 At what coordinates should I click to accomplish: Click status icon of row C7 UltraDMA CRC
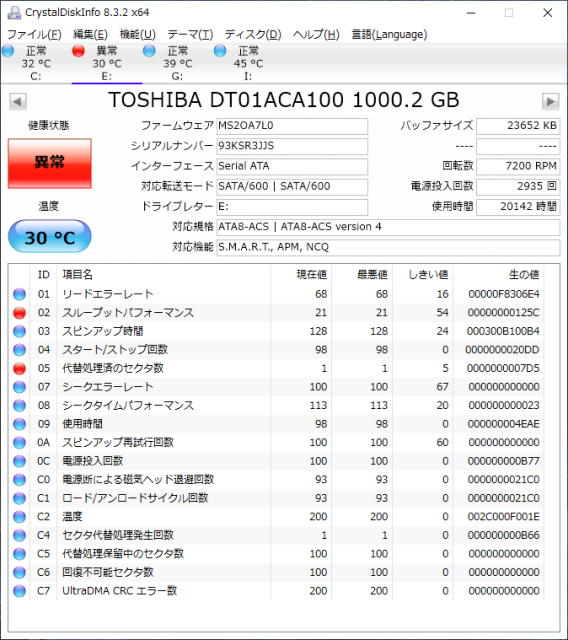point(19,591)
